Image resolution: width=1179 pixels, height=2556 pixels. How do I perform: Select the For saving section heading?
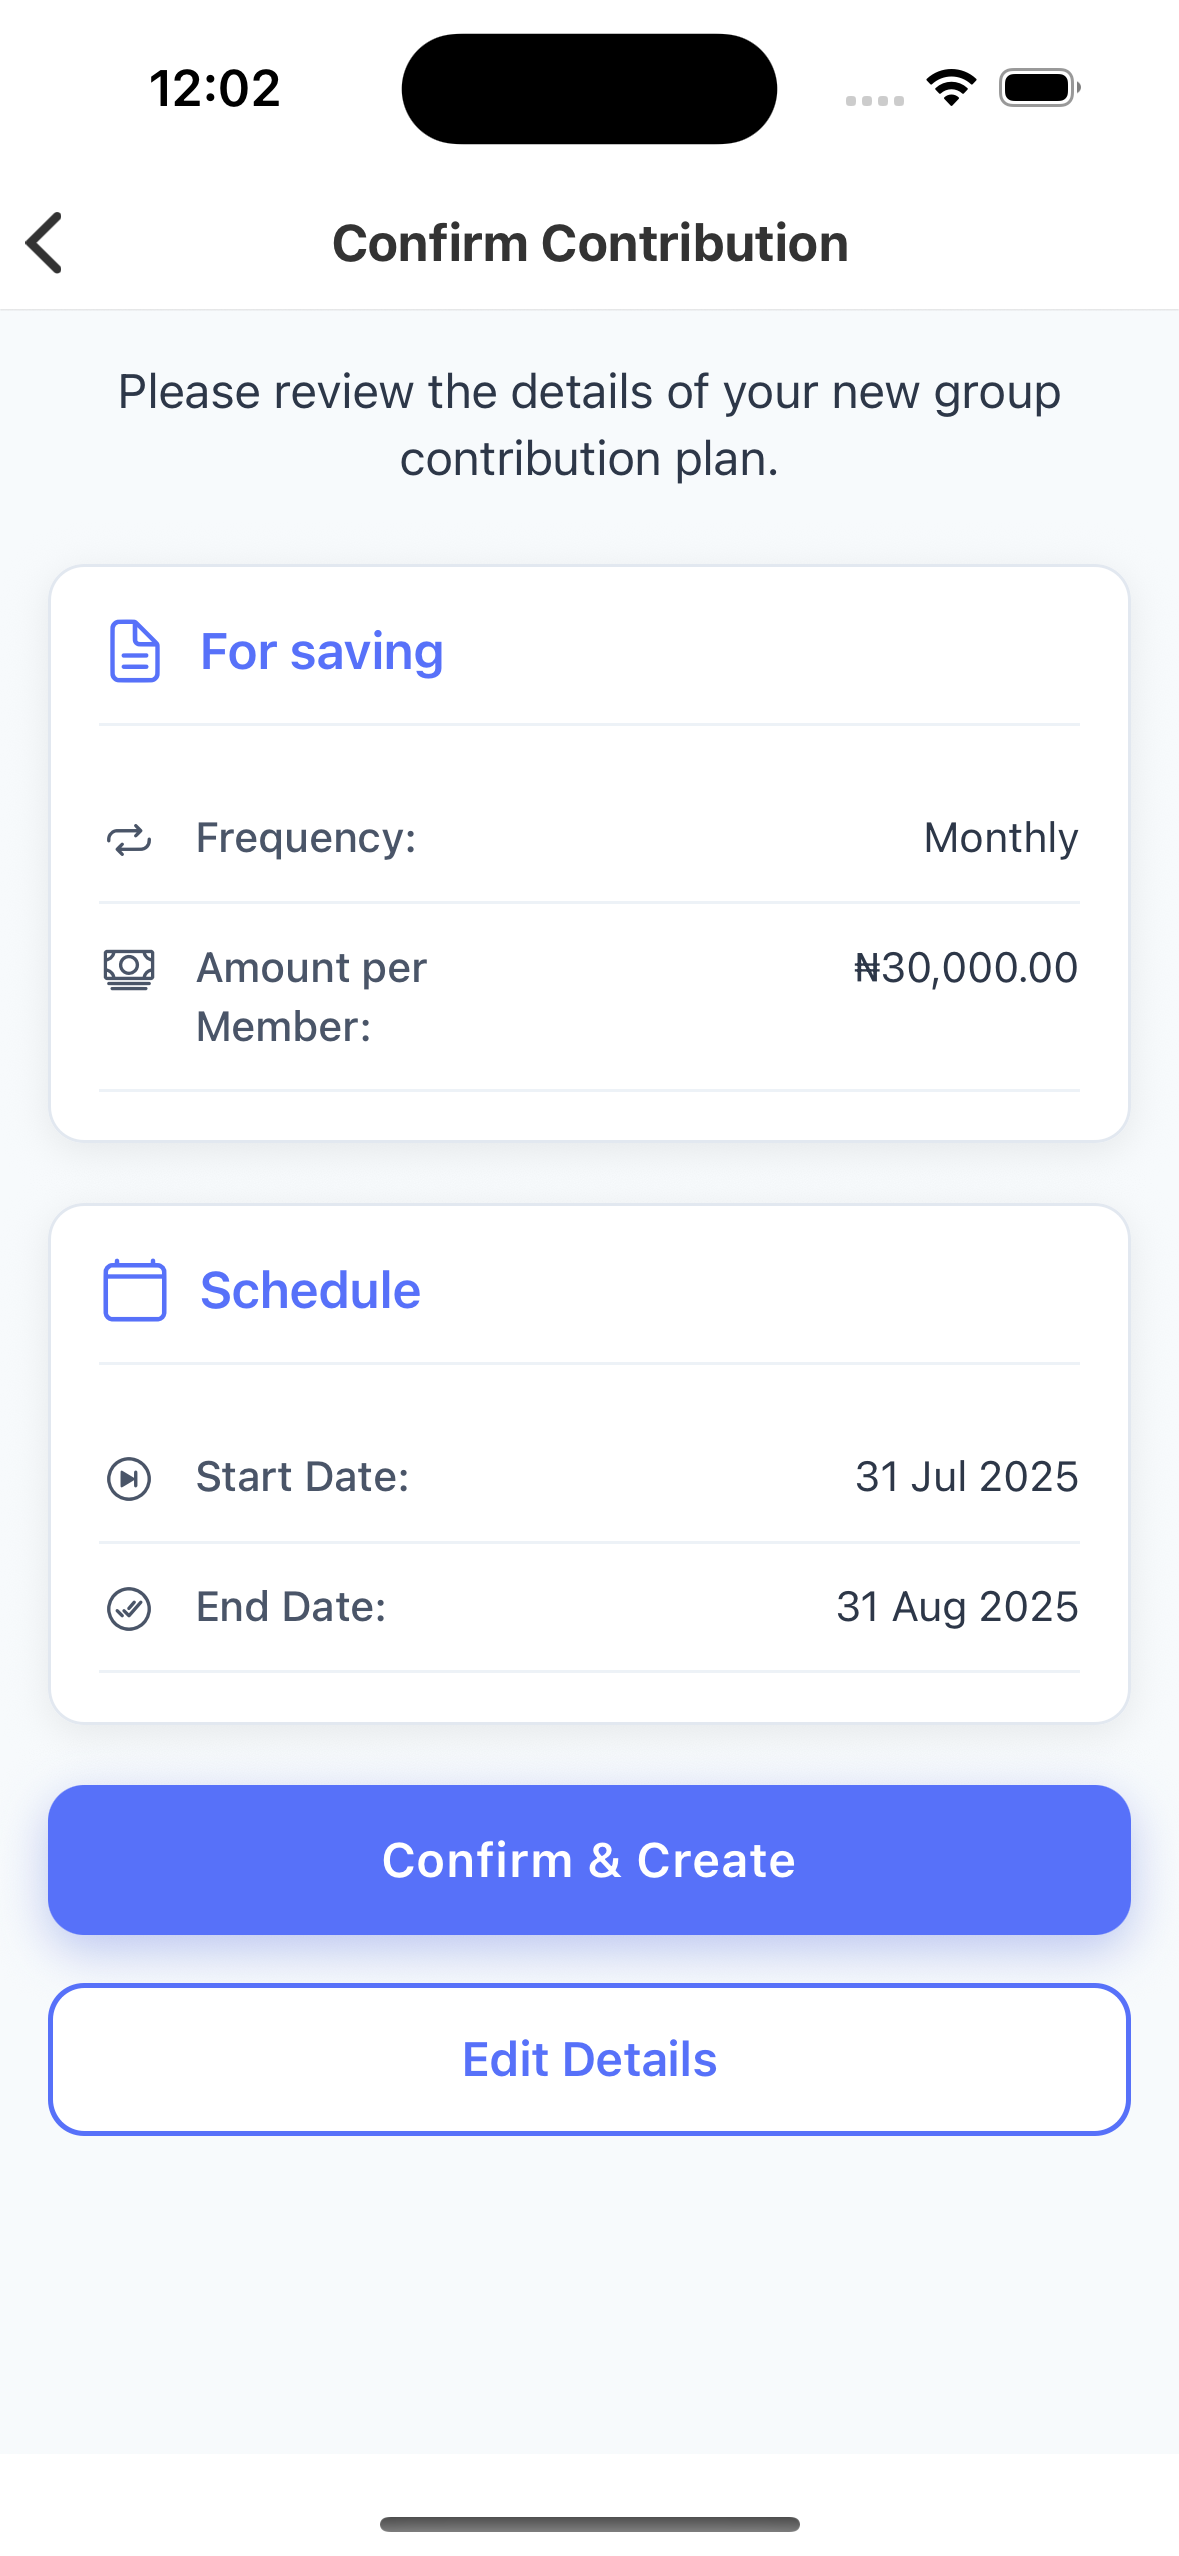pos(322,652)
